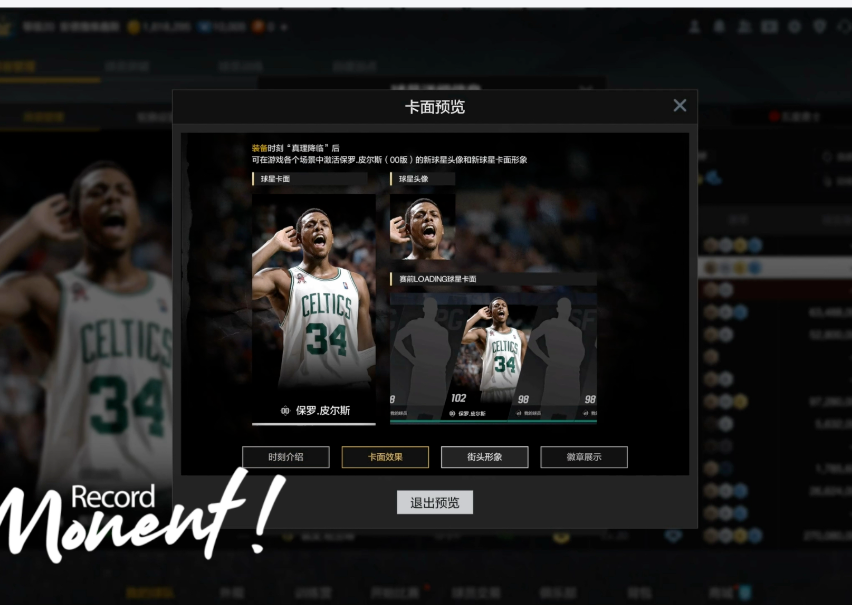Switch on the 街头形象 view option

point(484,457)
